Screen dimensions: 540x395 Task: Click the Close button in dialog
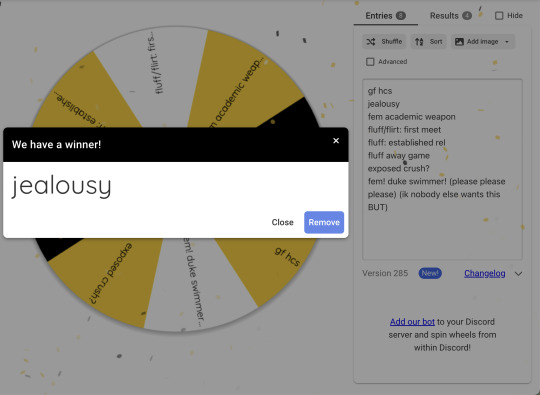click(282, 222)
